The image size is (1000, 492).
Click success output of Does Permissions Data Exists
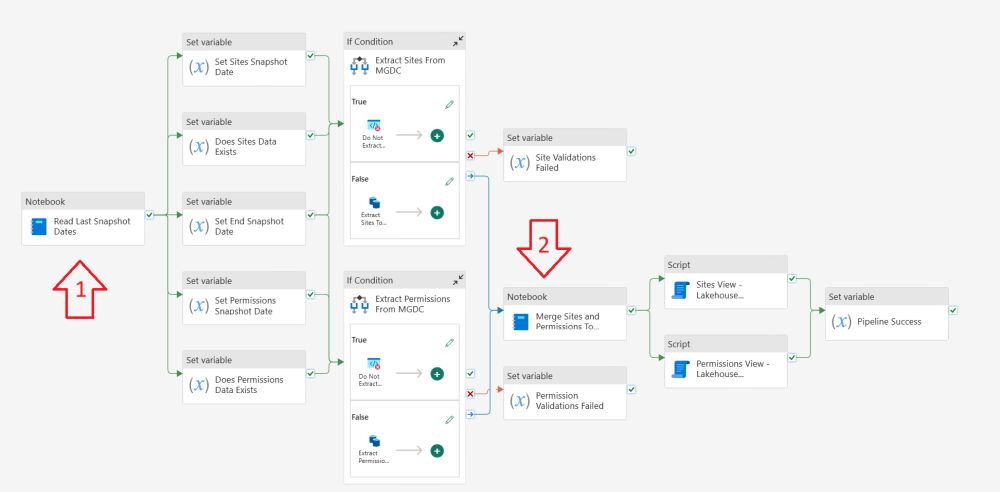tap(310, 373)
